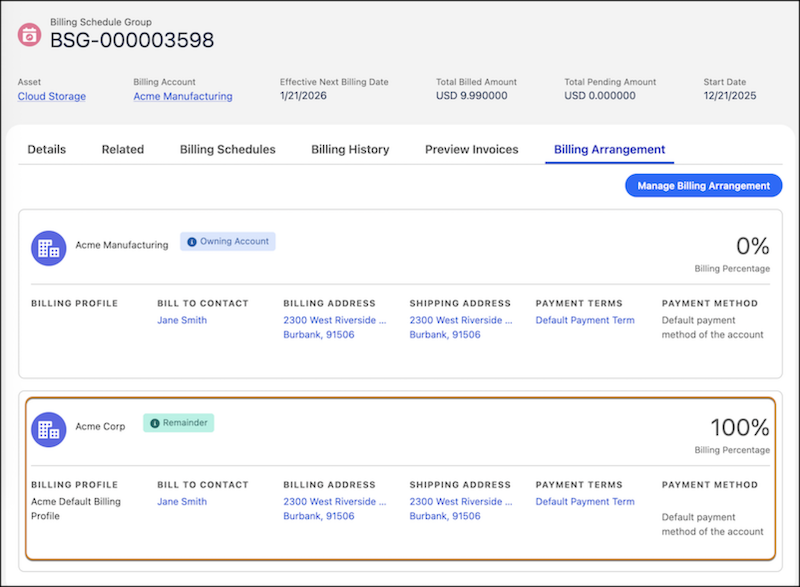Click the info icon in Remainder badge

click(155, 423)
